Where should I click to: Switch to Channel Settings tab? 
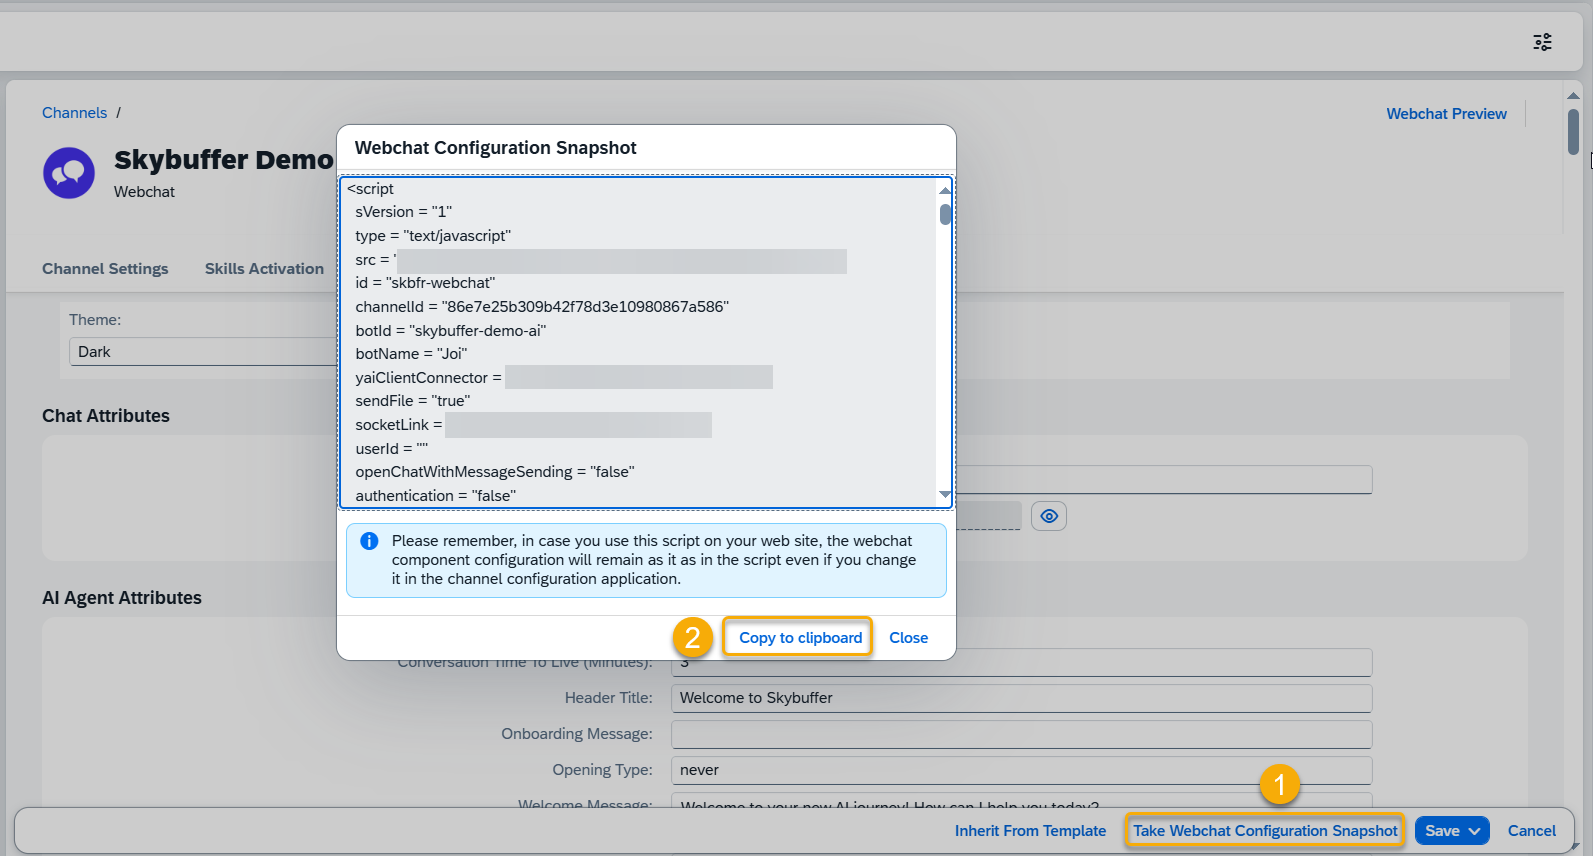tap(105, 269)
